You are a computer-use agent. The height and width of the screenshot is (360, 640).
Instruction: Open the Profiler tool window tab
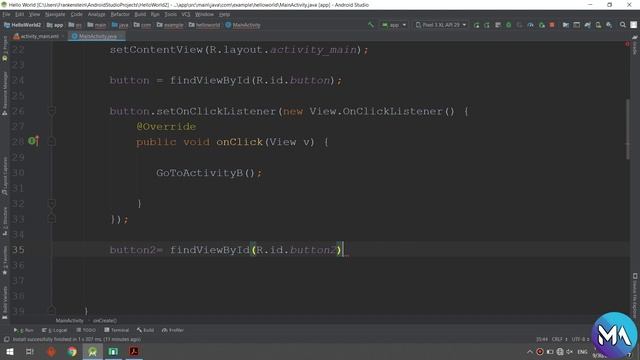coord(173,330)
